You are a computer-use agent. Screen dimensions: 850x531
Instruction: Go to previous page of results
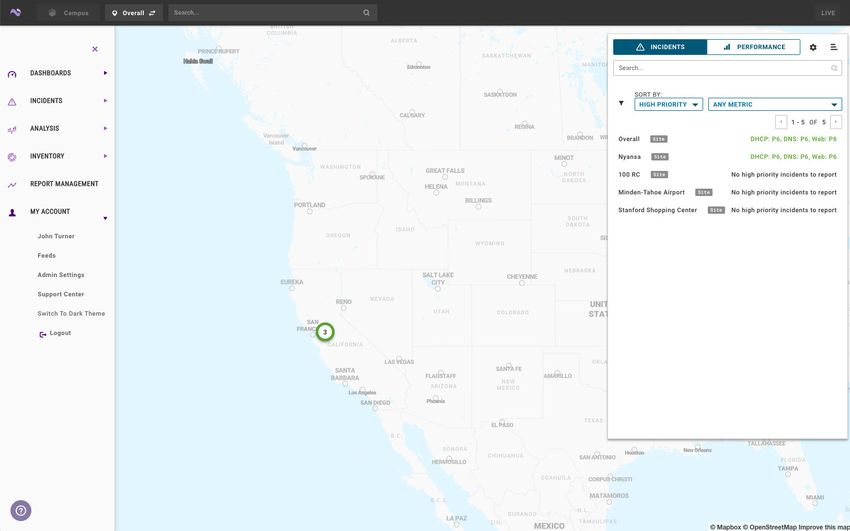click(781, 122)
